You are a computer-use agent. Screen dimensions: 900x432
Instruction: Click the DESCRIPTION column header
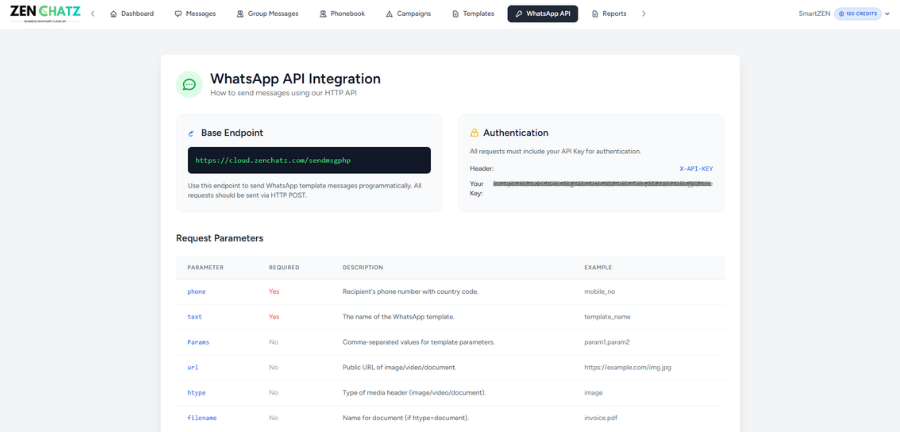point(363,267)
